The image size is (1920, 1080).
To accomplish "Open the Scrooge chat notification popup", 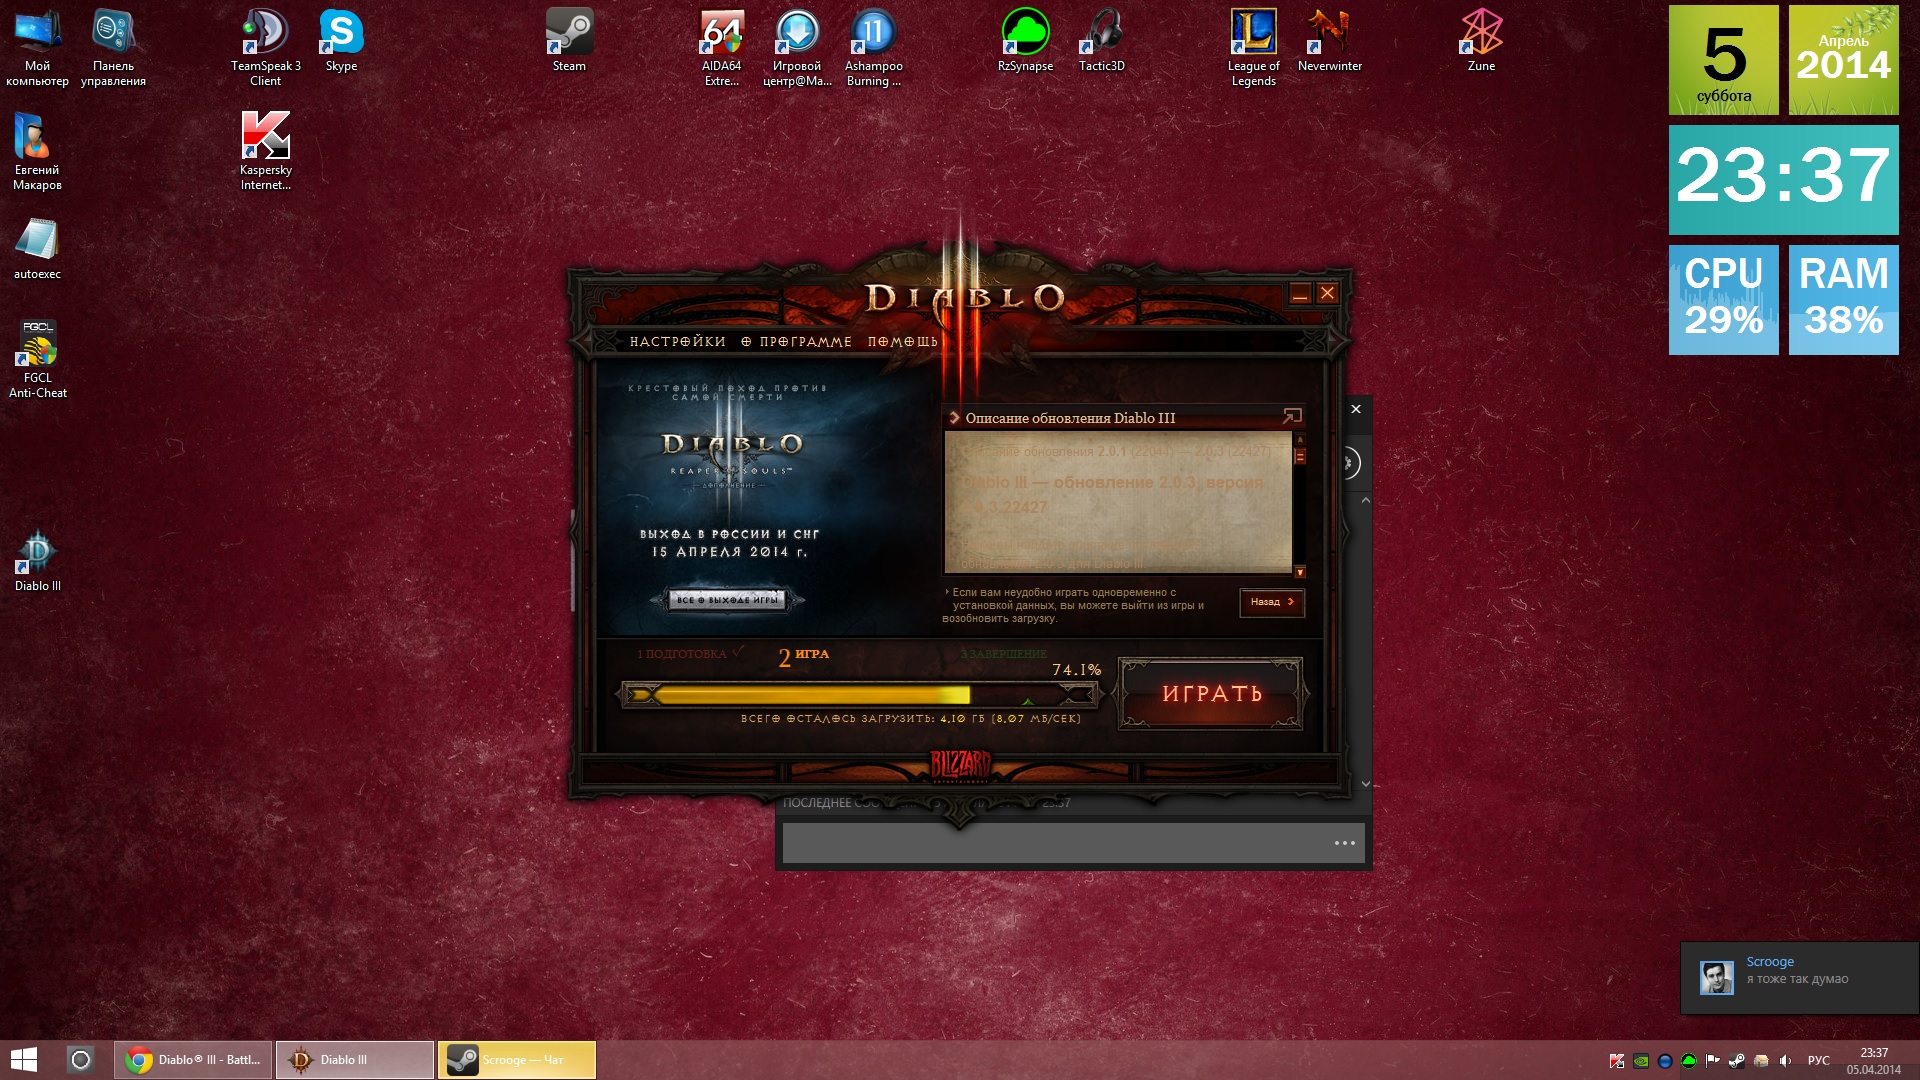I will click(1799, 978).
